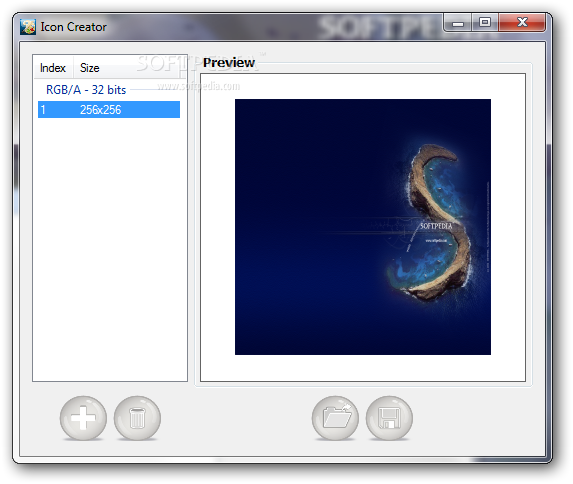Close the Icon Creator window
Image resolution: width=573 pixels, height=484 pixels.
[522, 23]
